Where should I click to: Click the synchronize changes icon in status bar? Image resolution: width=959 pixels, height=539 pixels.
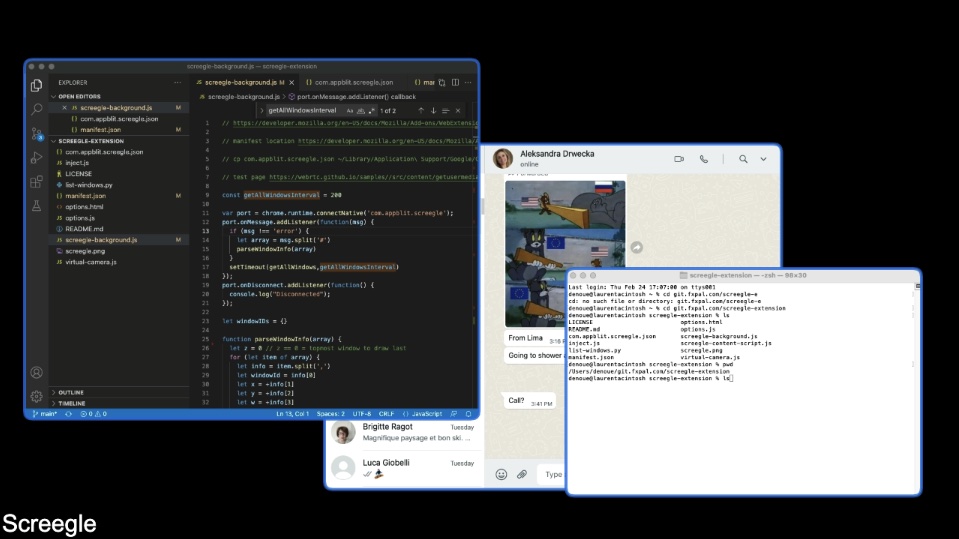pyautogui.click(x=68, y=414)
